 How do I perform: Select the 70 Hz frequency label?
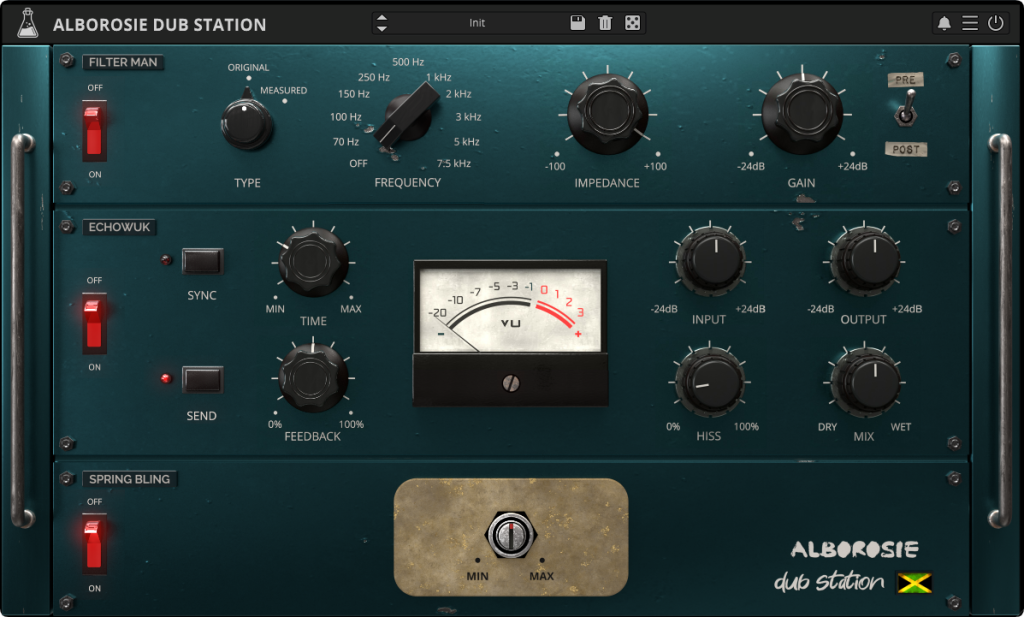pyautogui.click(x=346, y=142)
